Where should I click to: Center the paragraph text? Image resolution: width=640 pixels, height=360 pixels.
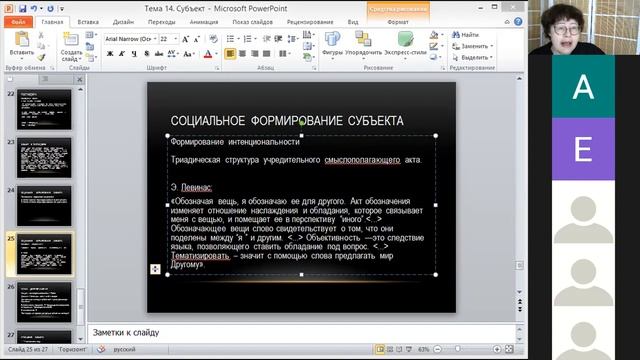[x=242, y=53]
